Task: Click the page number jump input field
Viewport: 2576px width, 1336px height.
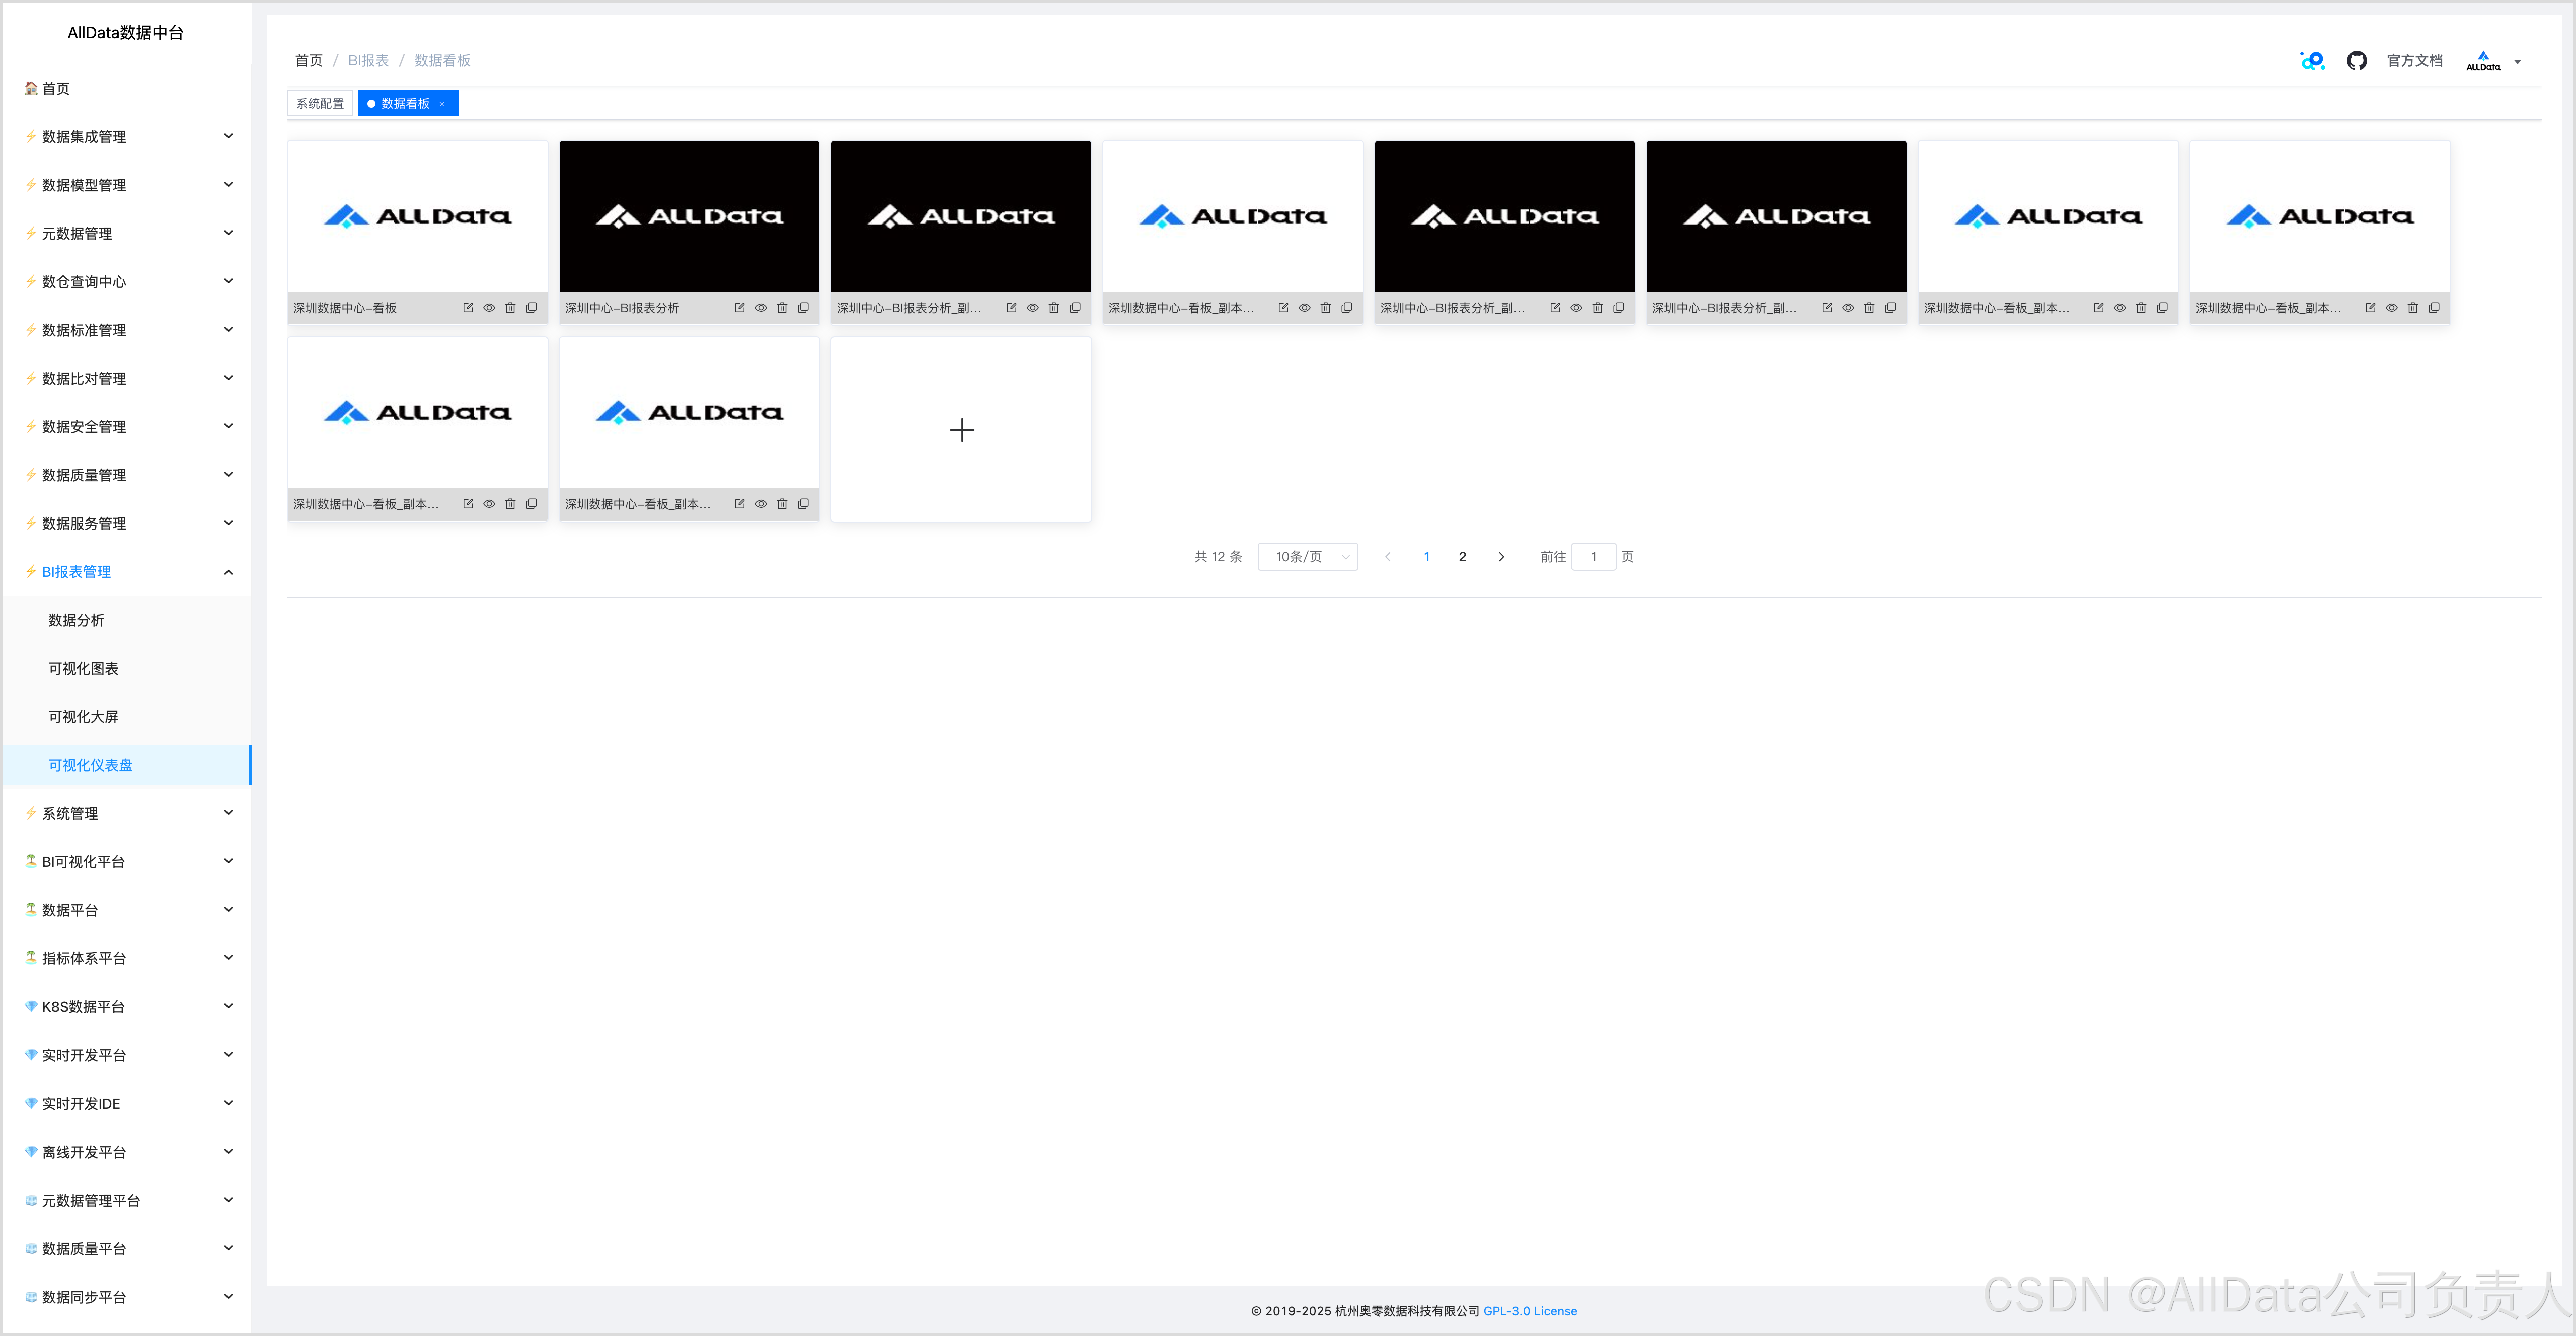Action: [x=1593, y=557]
